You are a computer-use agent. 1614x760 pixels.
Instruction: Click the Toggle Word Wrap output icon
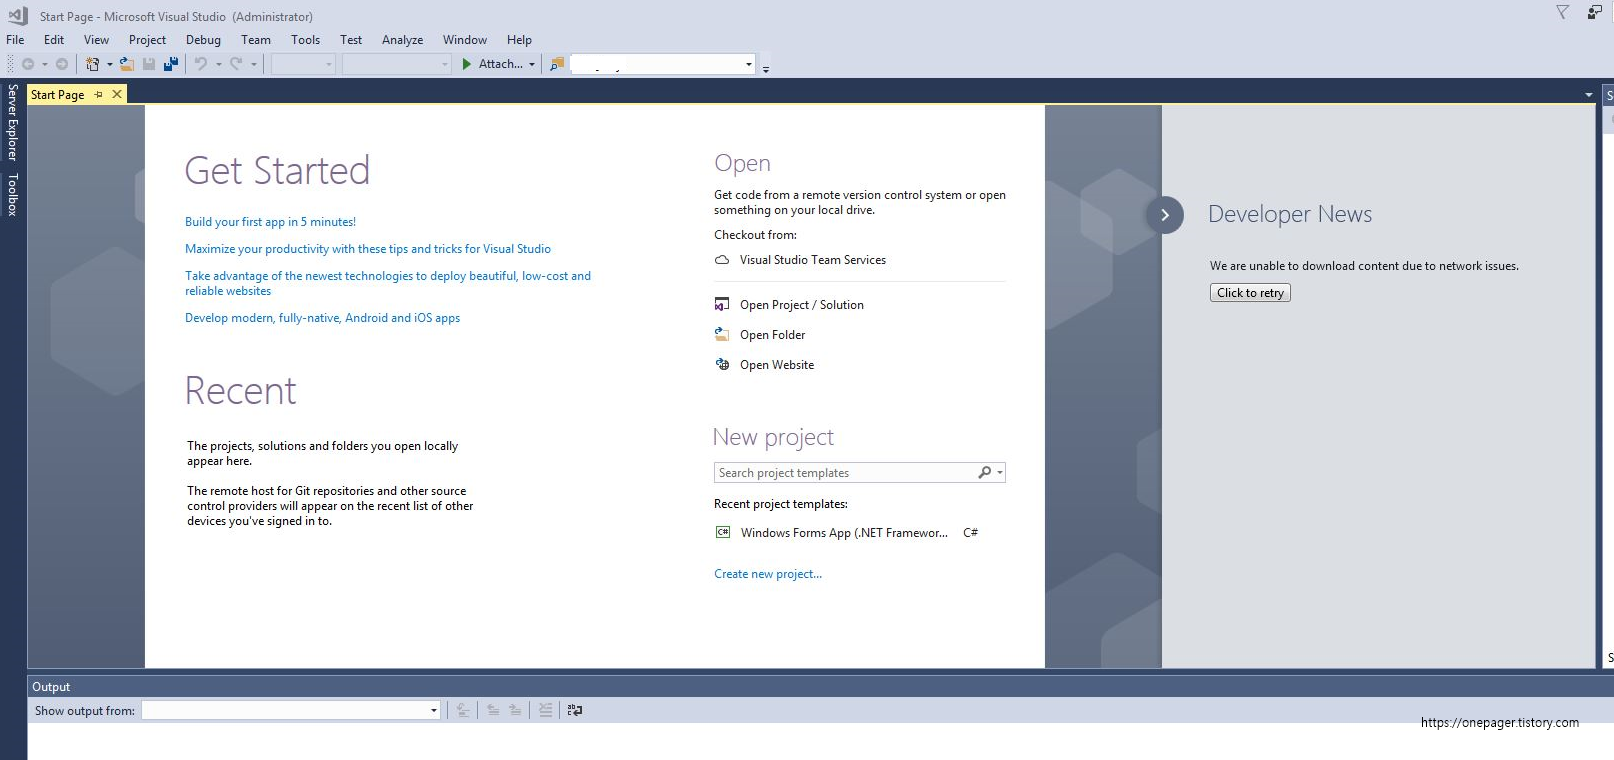[575, 710]
